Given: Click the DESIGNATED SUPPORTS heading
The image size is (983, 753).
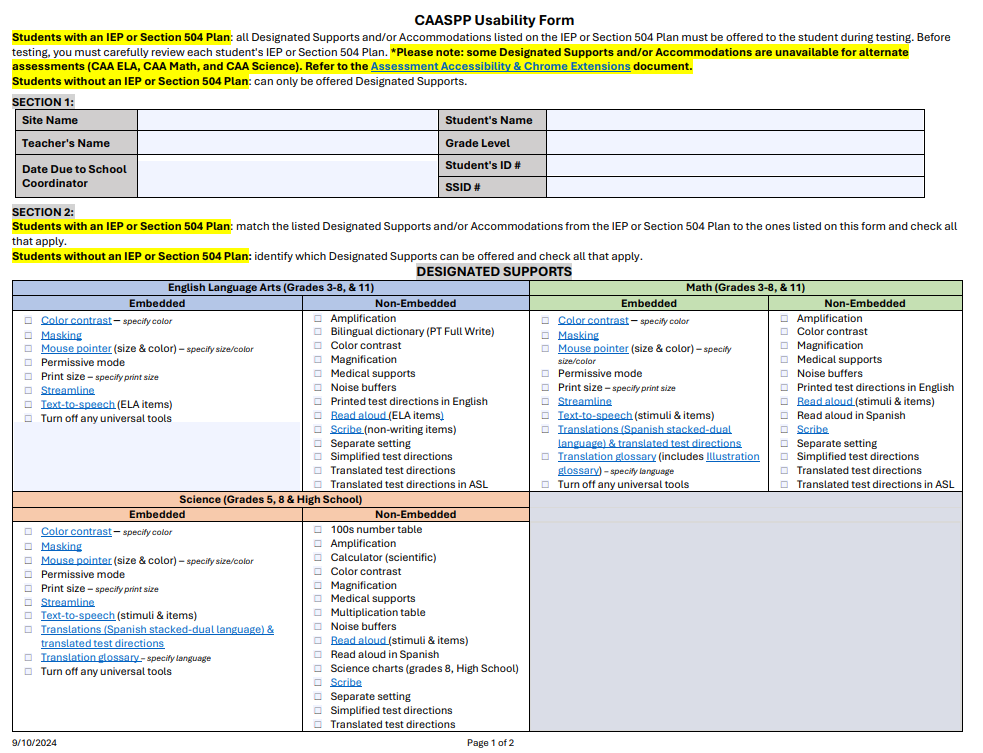Looking at the screenshot, I should pos(494,271).
